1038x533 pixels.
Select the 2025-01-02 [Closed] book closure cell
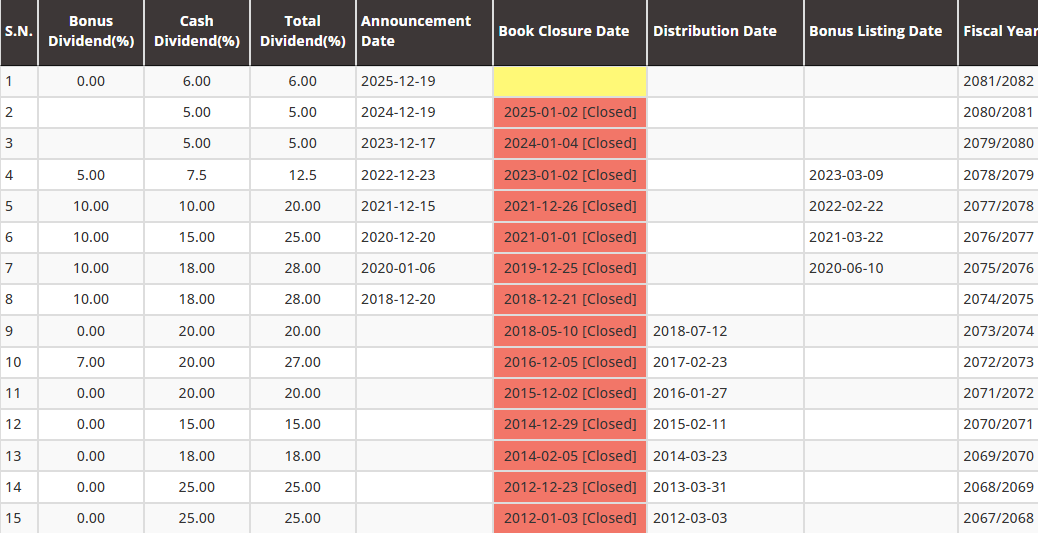coord(570,112)
